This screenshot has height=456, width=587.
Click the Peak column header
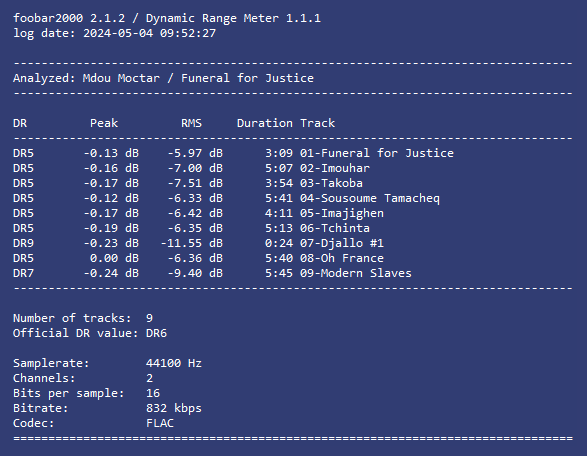click(x=104, y=123)
